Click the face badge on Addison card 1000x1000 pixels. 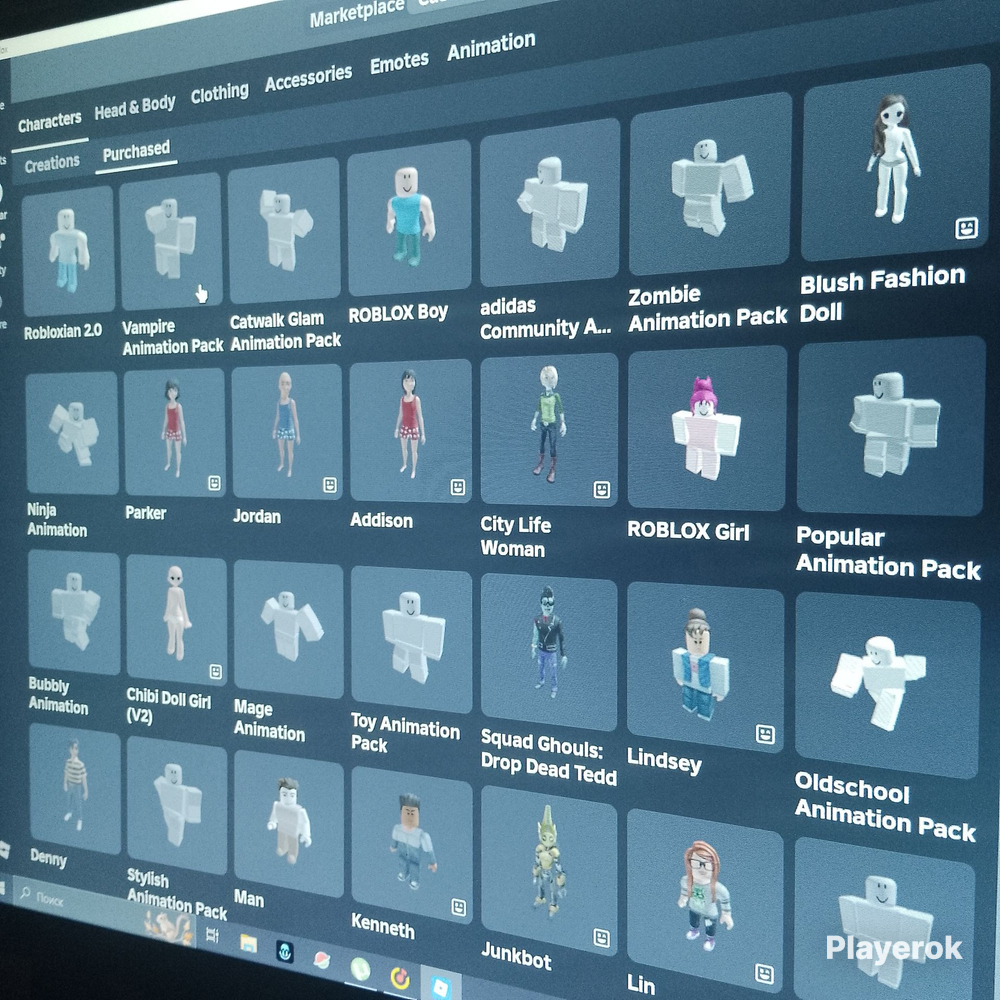tap(457, 487)
